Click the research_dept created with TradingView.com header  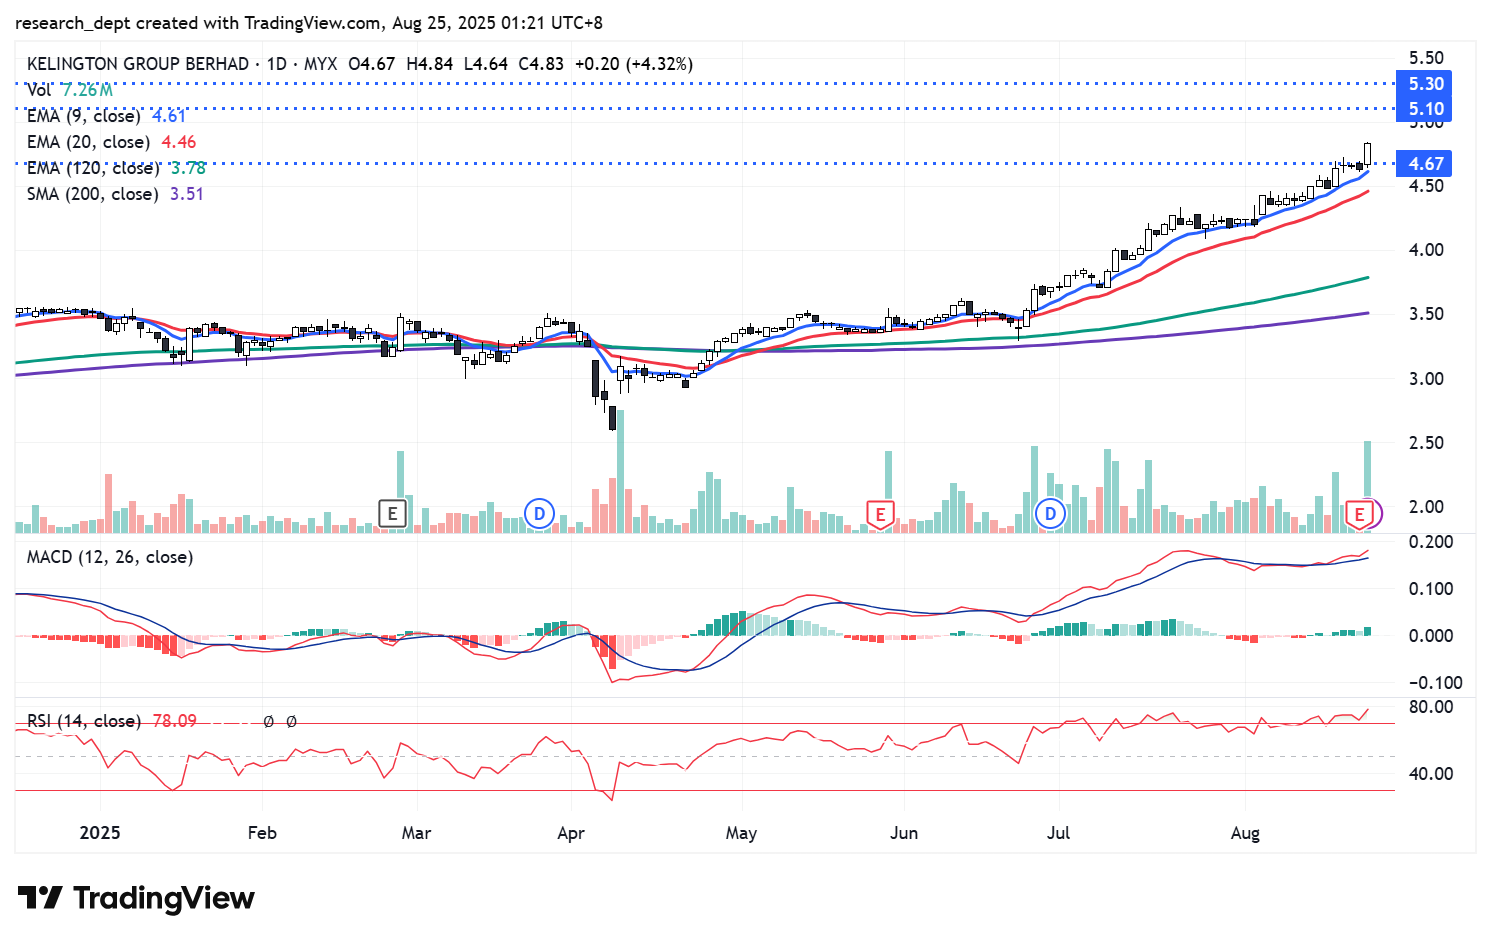pyautogui.click(x=309, y=22)
